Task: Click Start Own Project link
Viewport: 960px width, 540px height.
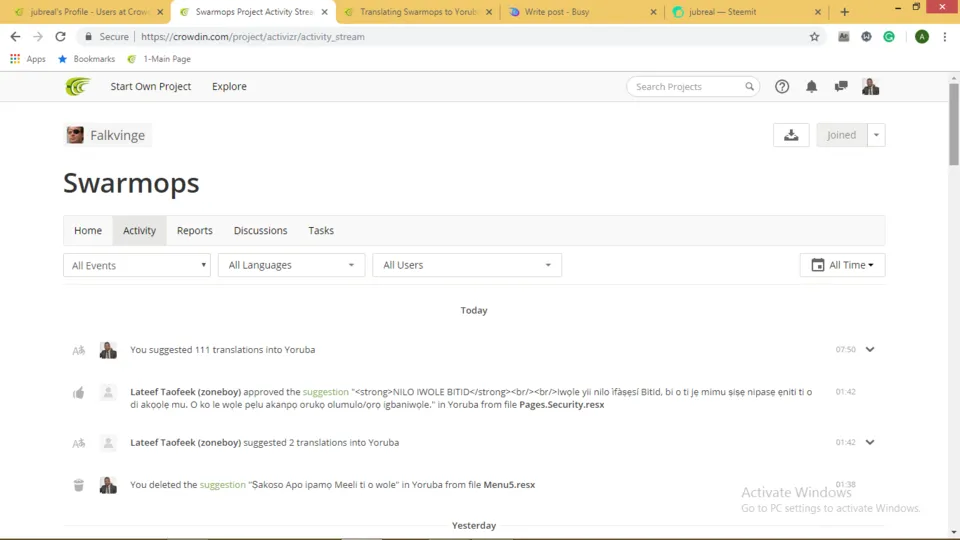Action: click(151, 86)
